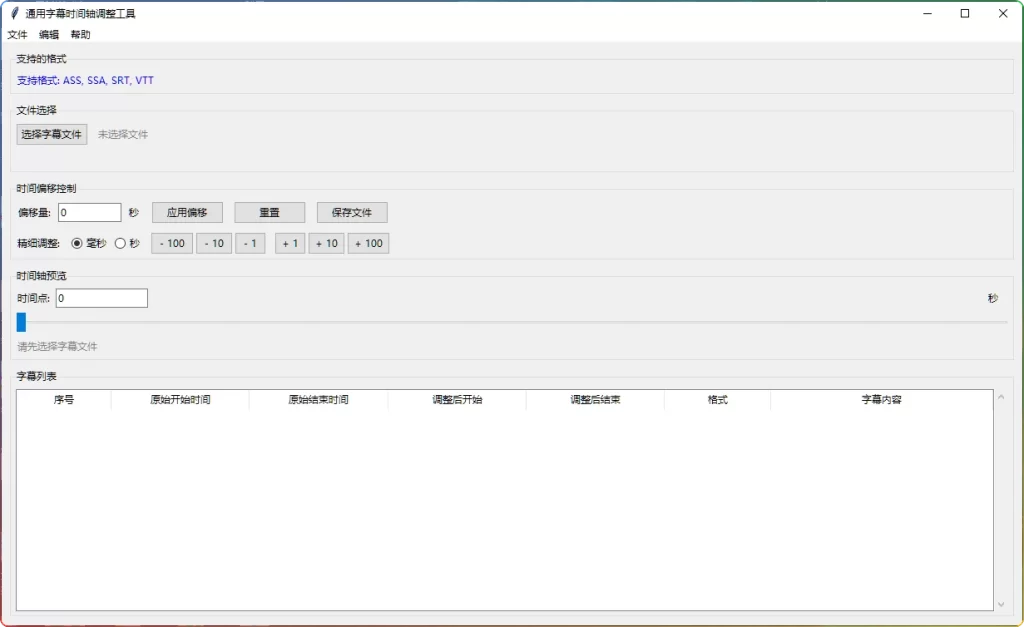Viewport: 1024px width, 627px height.
Task: Click the timeline preview slider handle
Action: (20, 322)
